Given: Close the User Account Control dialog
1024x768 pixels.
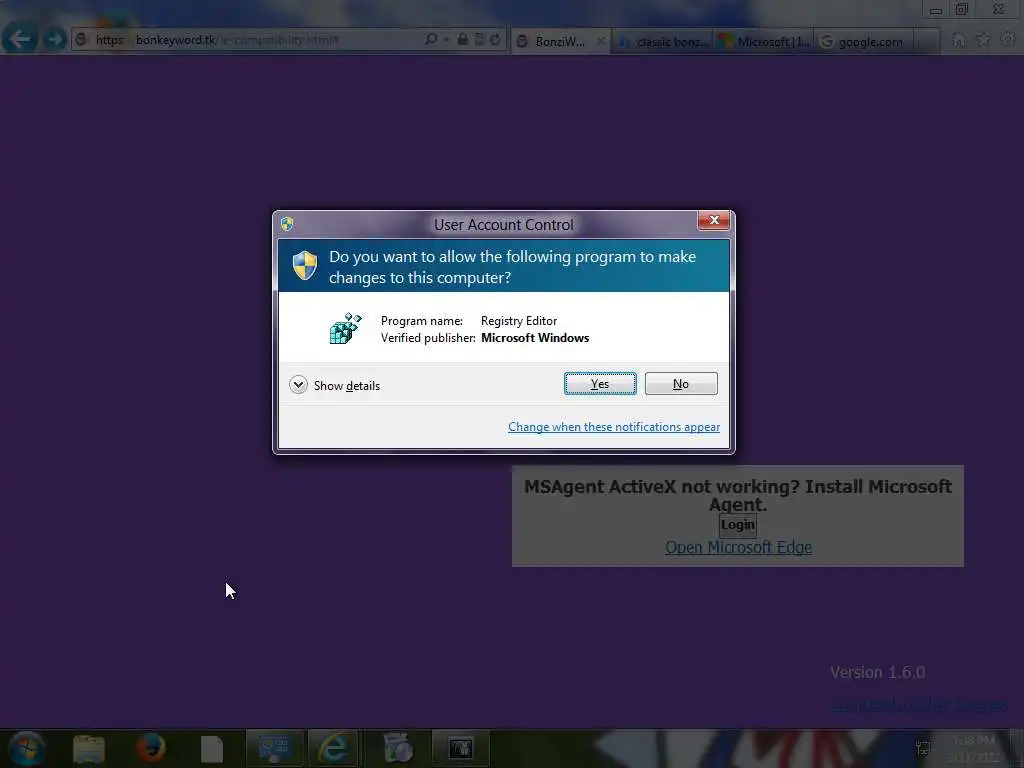Looking at the screenshot, I should click(x=714, y=221).
